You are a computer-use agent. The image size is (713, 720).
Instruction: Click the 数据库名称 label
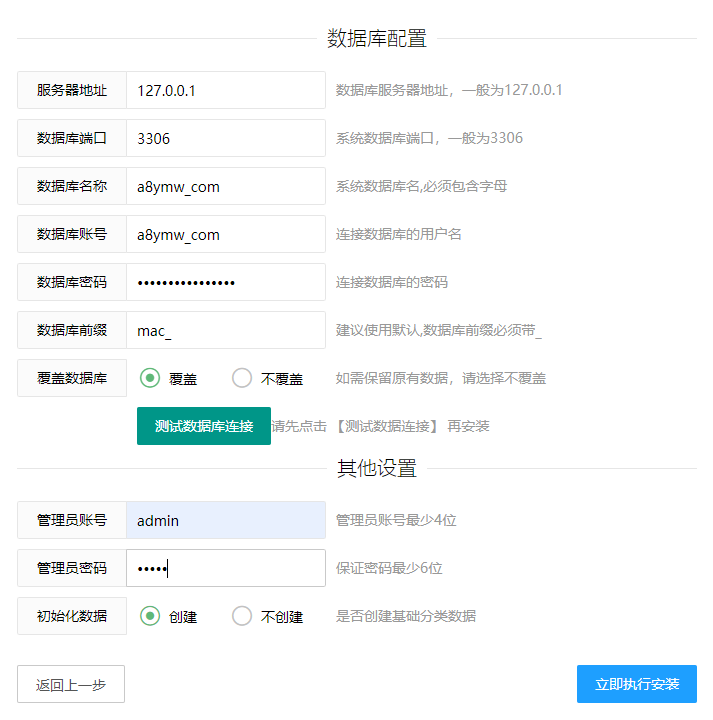coord(72,186)
